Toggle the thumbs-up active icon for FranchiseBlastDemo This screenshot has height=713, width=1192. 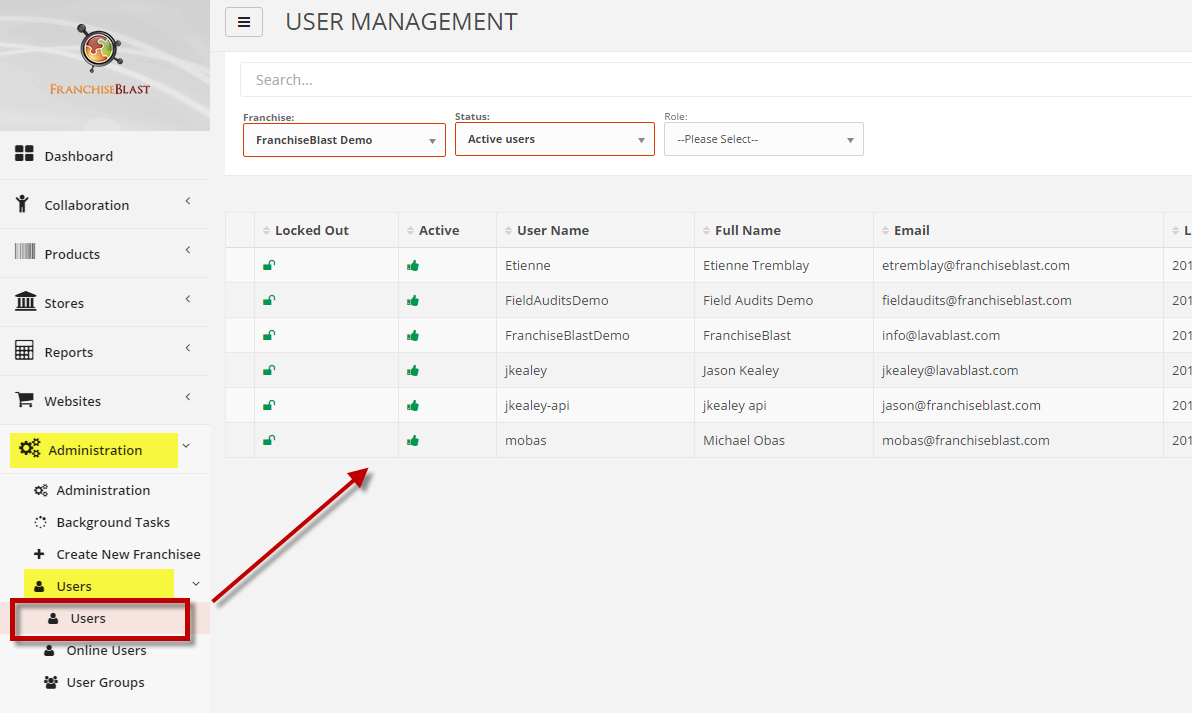click(413, 335)
